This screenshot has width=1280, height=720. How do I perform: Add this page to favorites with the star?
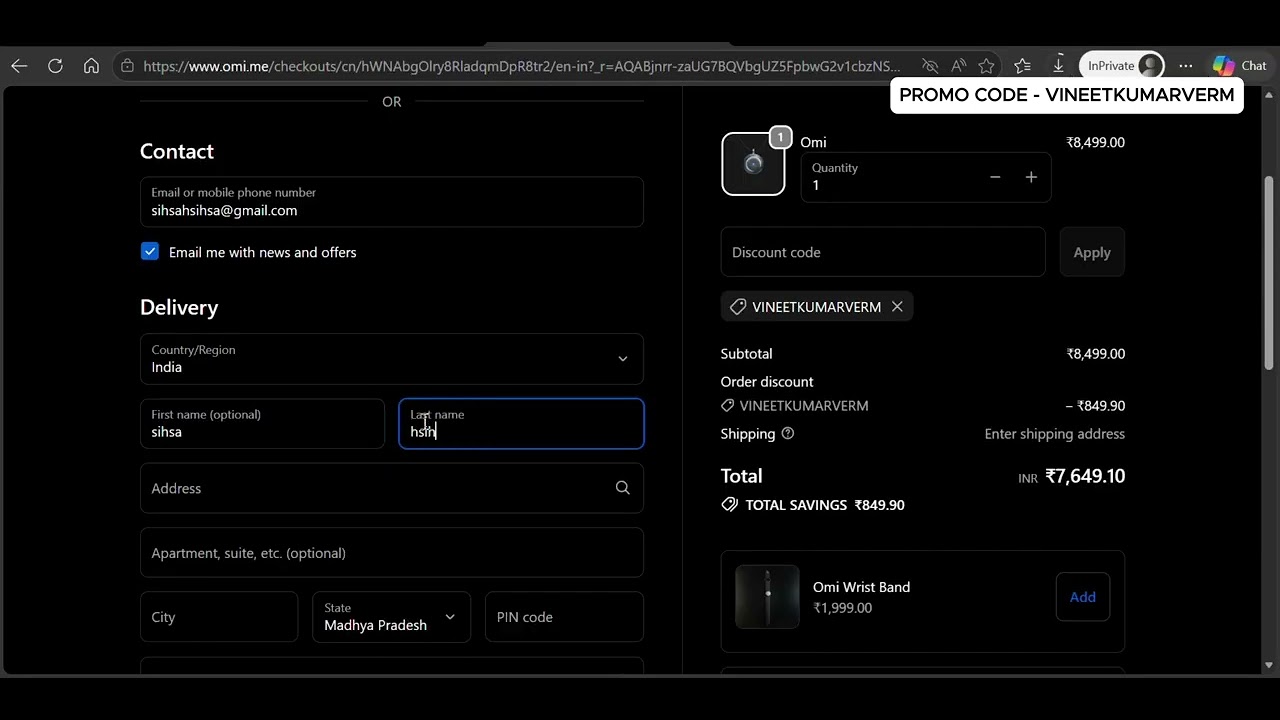pos(987,66)
